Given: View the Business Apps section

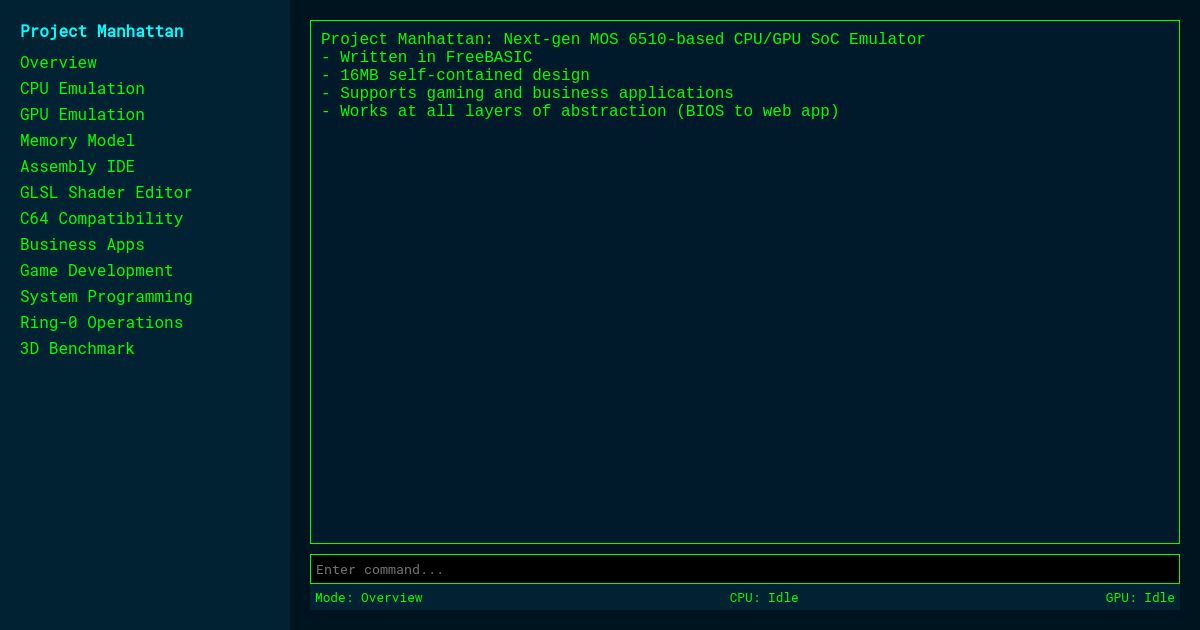Looking at the screenshot, I should pos(82,244).
